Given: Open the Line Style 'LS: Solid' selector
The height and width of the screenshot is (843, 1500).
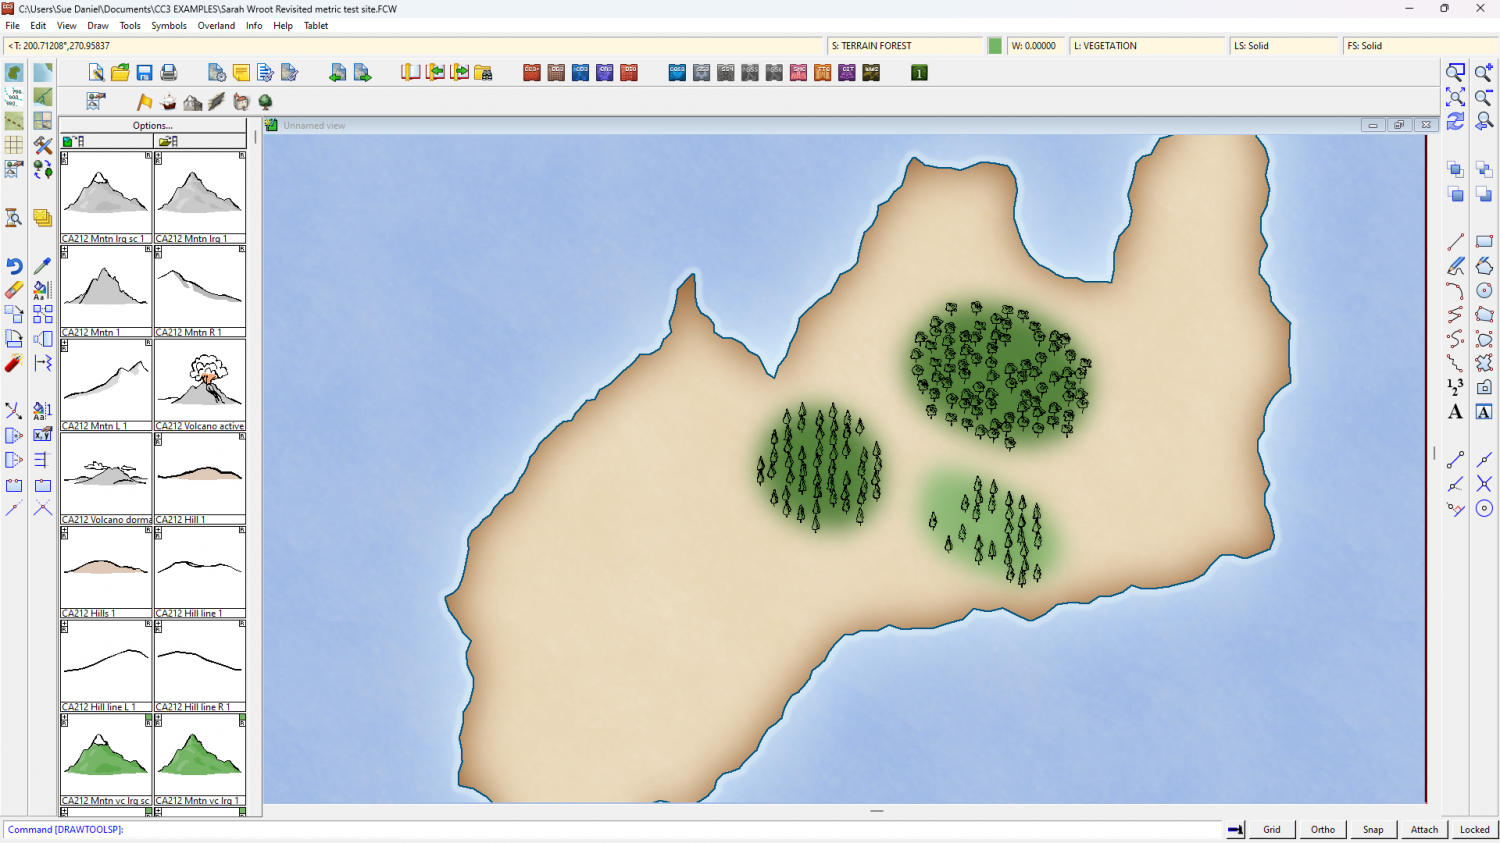Looking at the screenshot, I should pos(1284,46).
